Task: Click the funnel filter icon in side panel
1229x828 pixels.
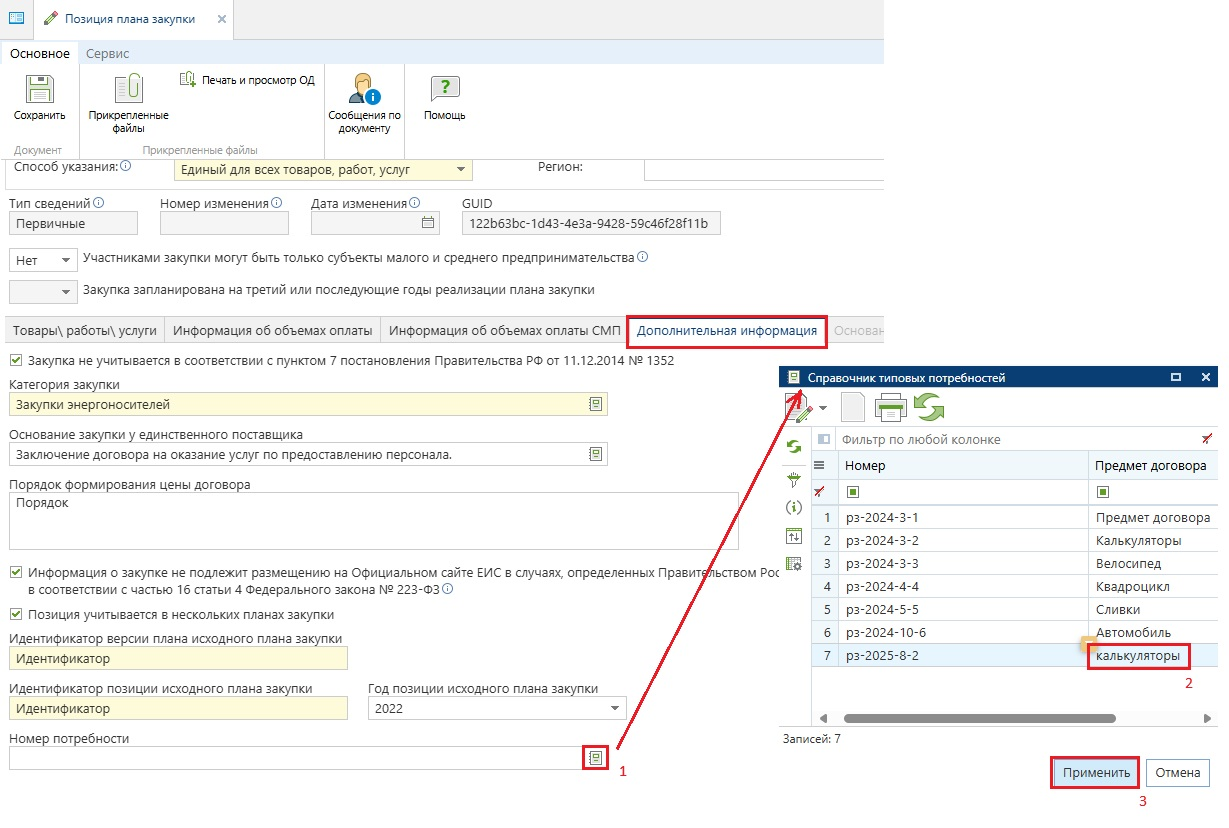Action: click(x=794, y=480)
